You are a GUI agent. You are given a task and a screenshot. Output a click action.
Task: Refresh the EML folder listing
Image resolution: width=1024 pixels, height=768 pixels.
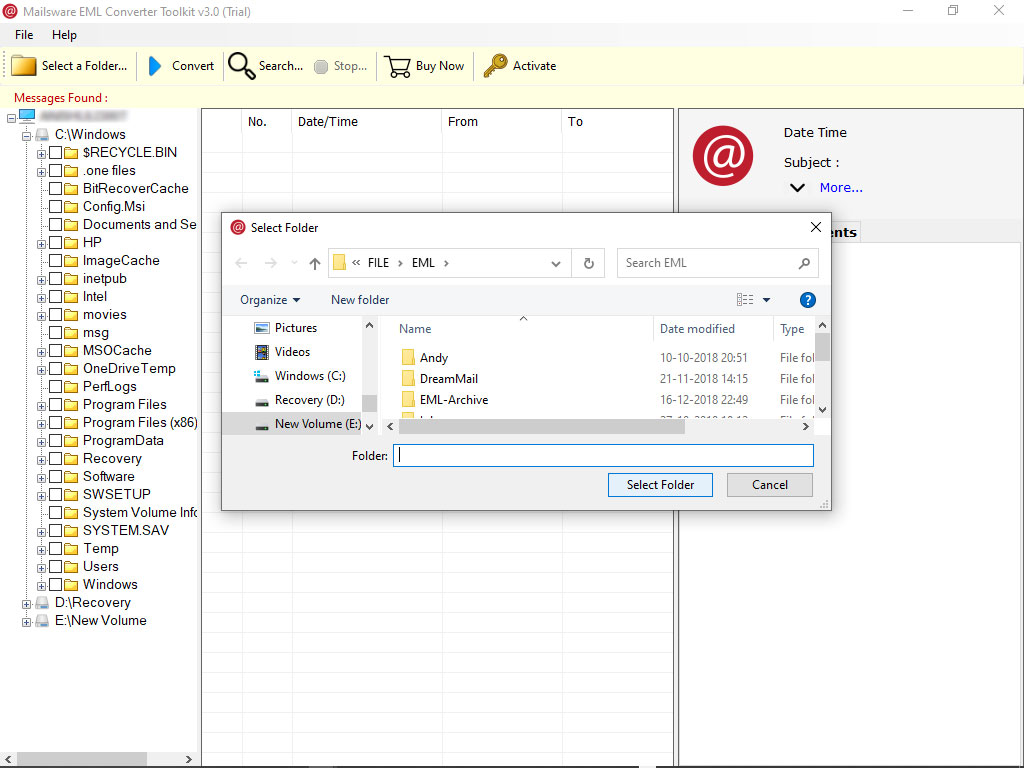point(588,263)
